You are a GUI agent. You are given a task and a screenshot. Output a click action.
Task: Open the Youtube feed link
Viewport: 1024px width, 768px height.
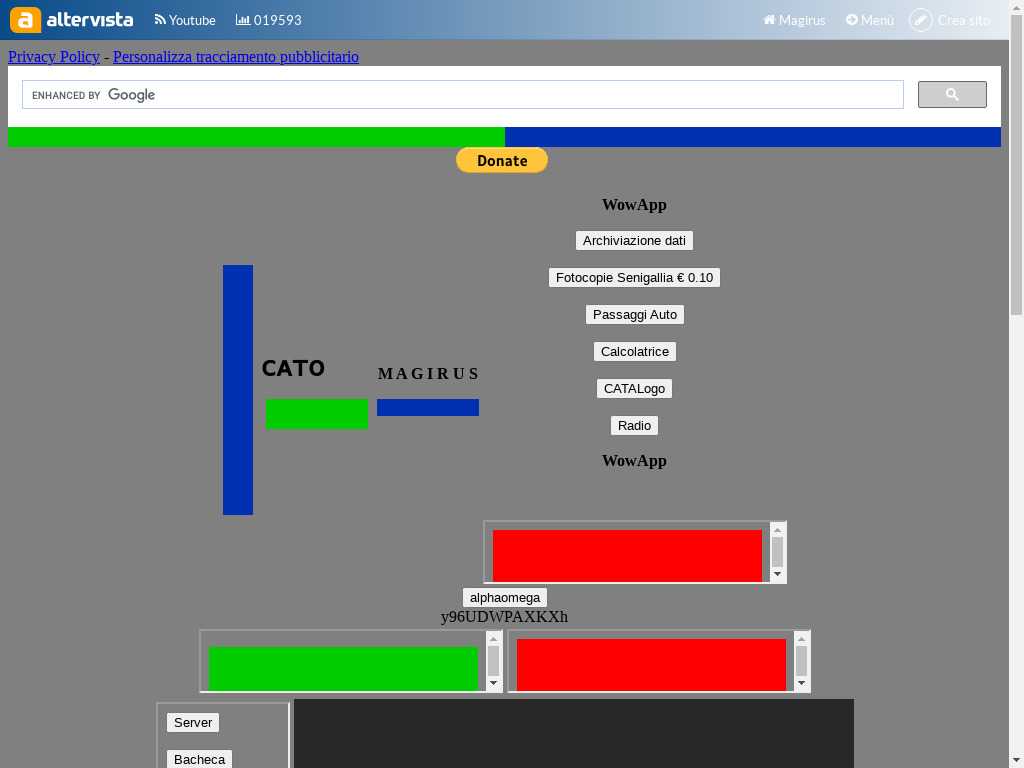185,20
